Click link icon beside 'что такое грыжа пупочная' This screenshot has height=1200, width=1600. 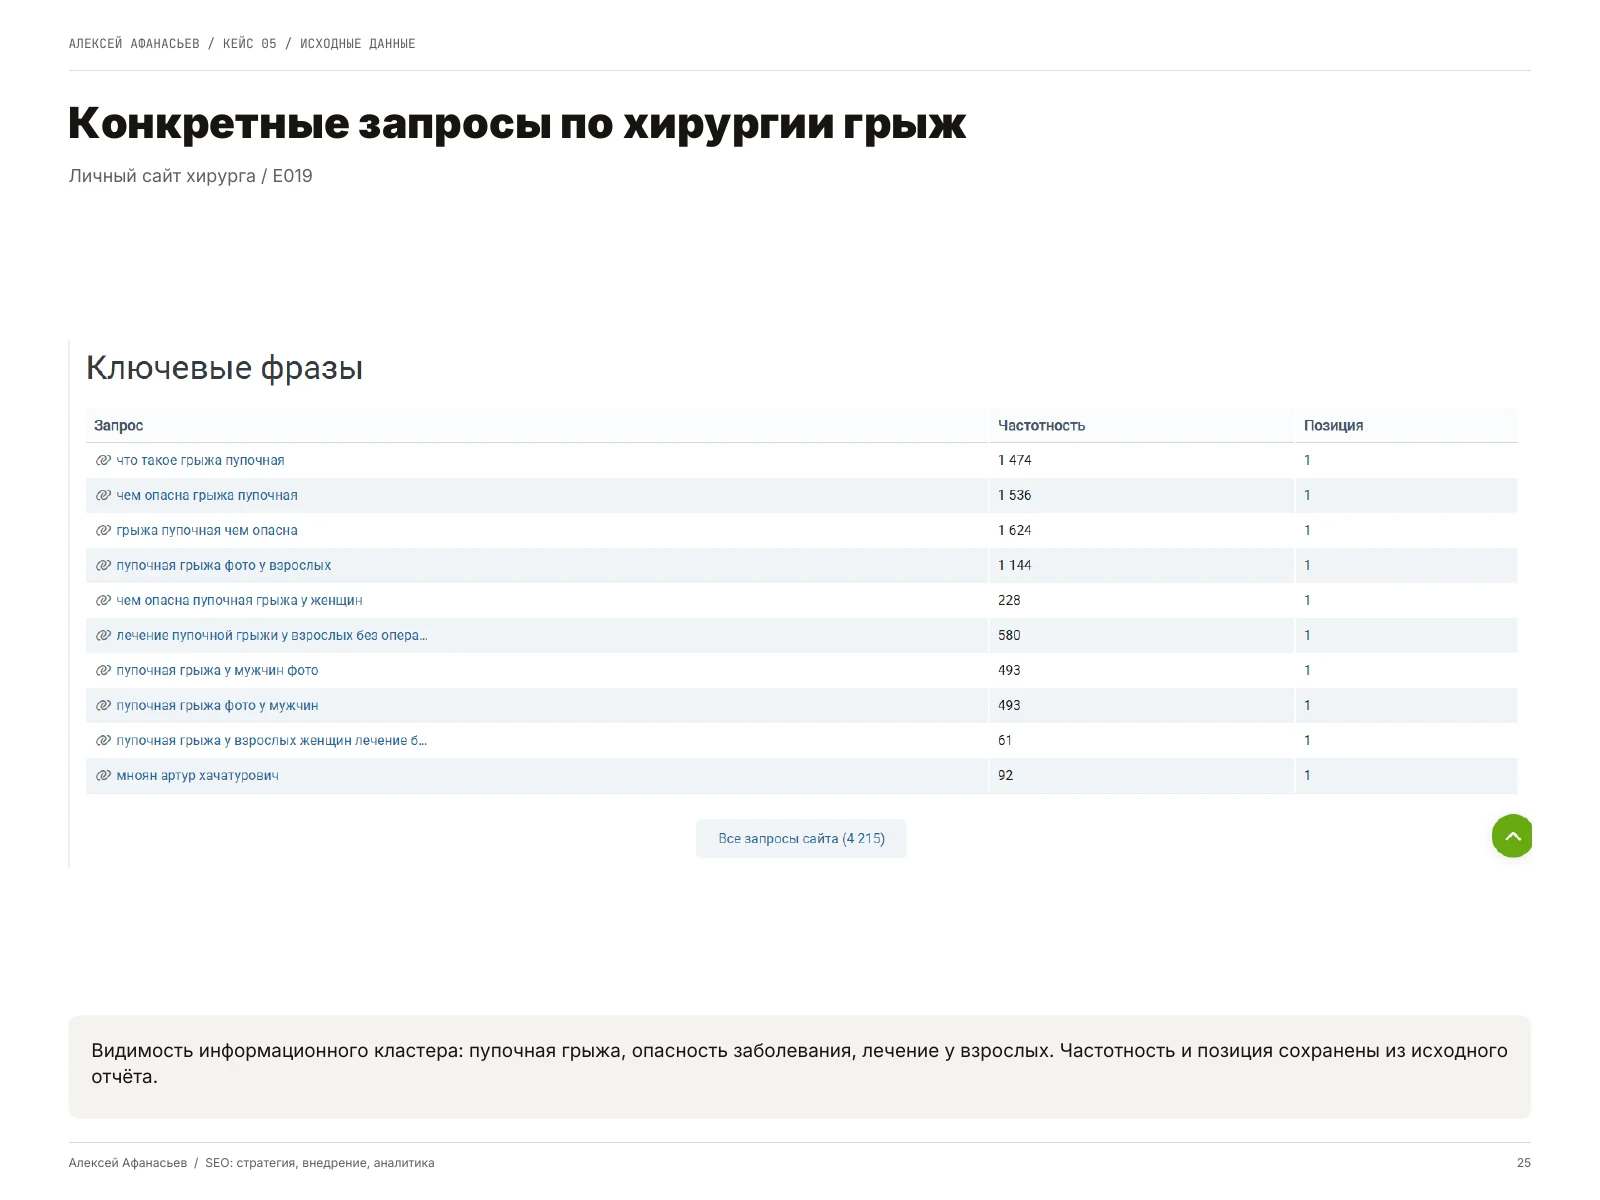103,460
